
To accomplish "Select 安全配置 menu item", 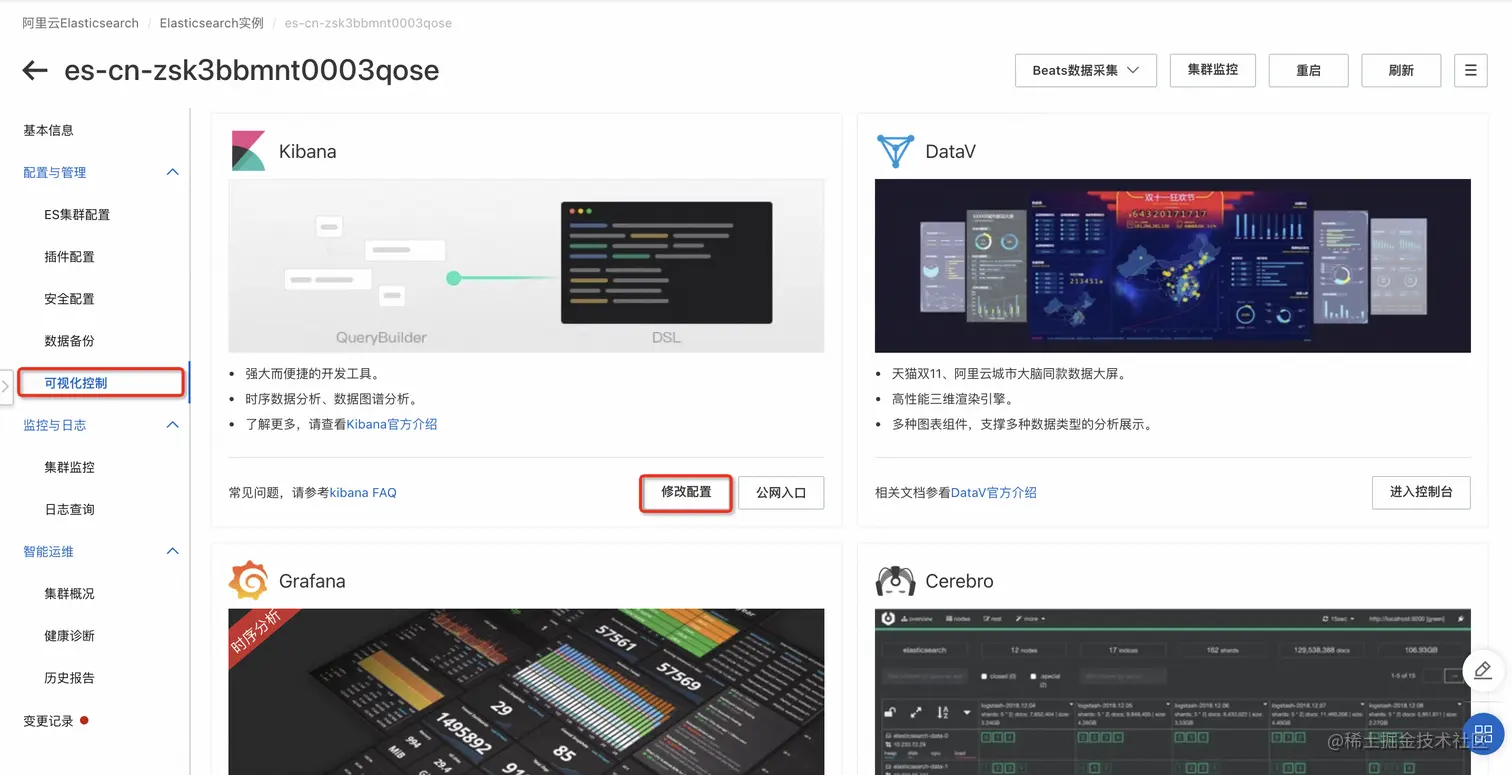I will [69, 298].
